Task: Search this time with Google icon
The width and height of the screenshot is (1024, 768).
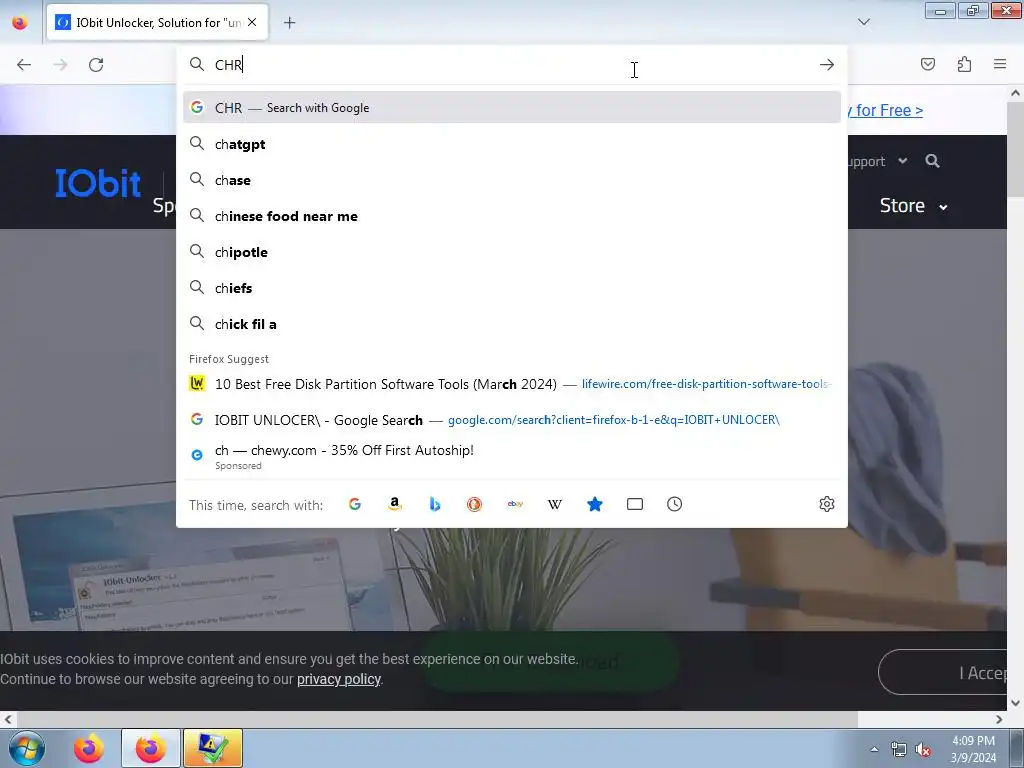Action: [x=355, y=504]
